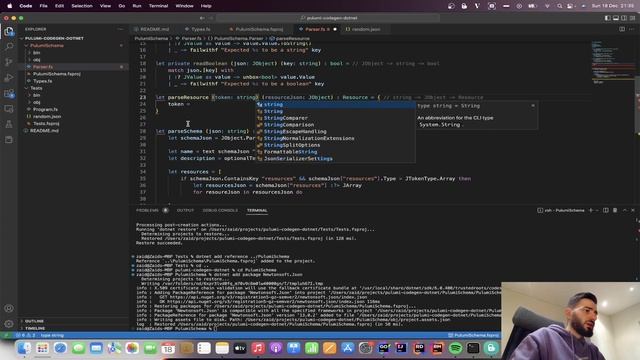Open the Selection menu in the menu bar
This screenshot has width=640, height=360.
[x=82, y=6]
